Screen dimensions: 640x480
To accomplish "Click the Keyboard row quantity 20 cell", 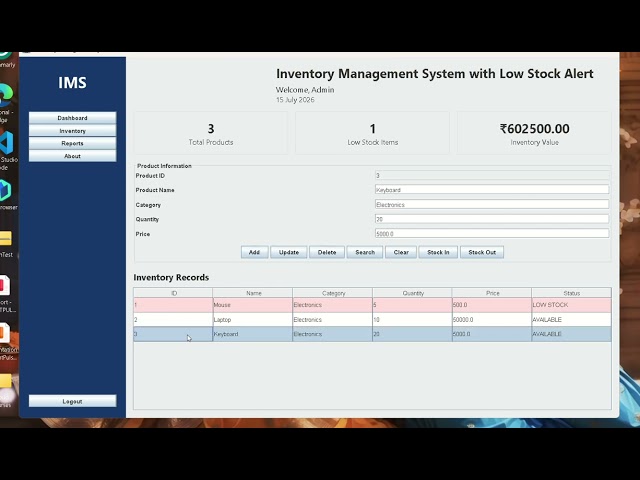I will 412,334.
